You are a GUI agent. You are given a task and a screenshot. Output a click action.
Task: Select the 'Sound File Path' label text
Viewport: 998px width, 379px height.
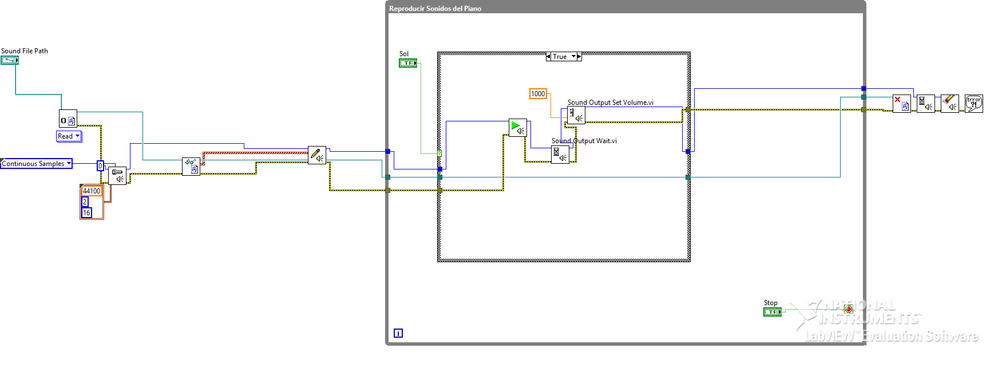pos(24,51)
